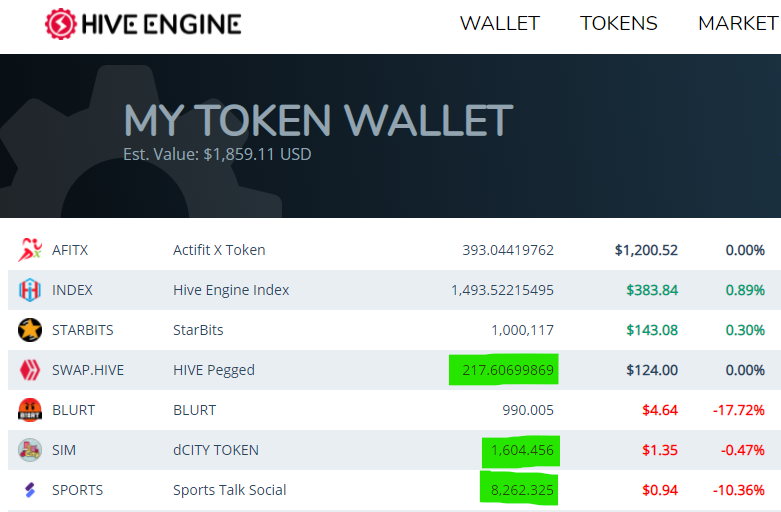
Task: Click the SPORTS token icon
Action: [x=30, y=490]
